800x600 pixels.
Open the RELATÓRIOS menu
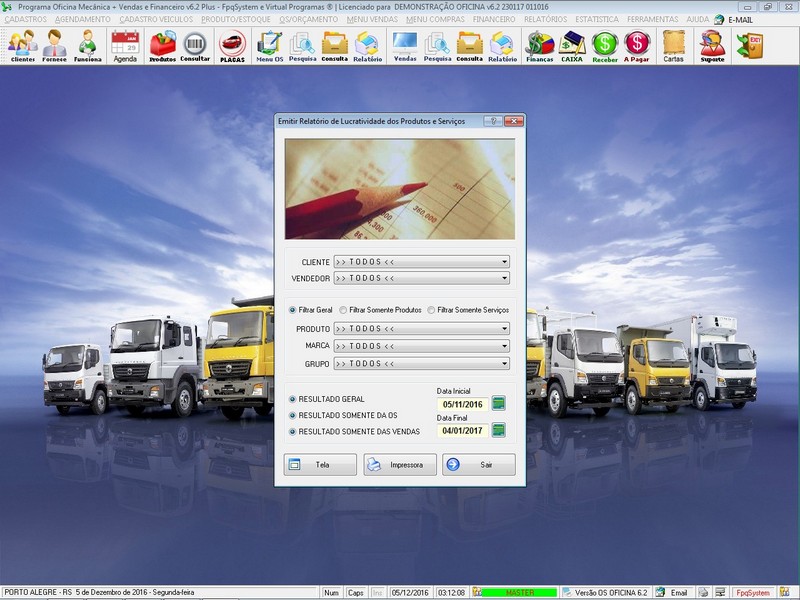pyautogui.click(x=545, y=19)
